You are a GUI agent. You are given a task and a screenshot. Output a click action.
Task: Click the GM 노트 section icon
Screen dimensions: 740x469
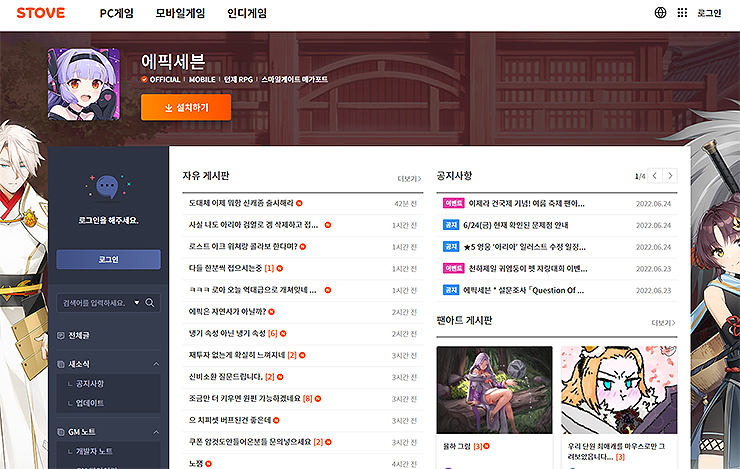[60, 432]
